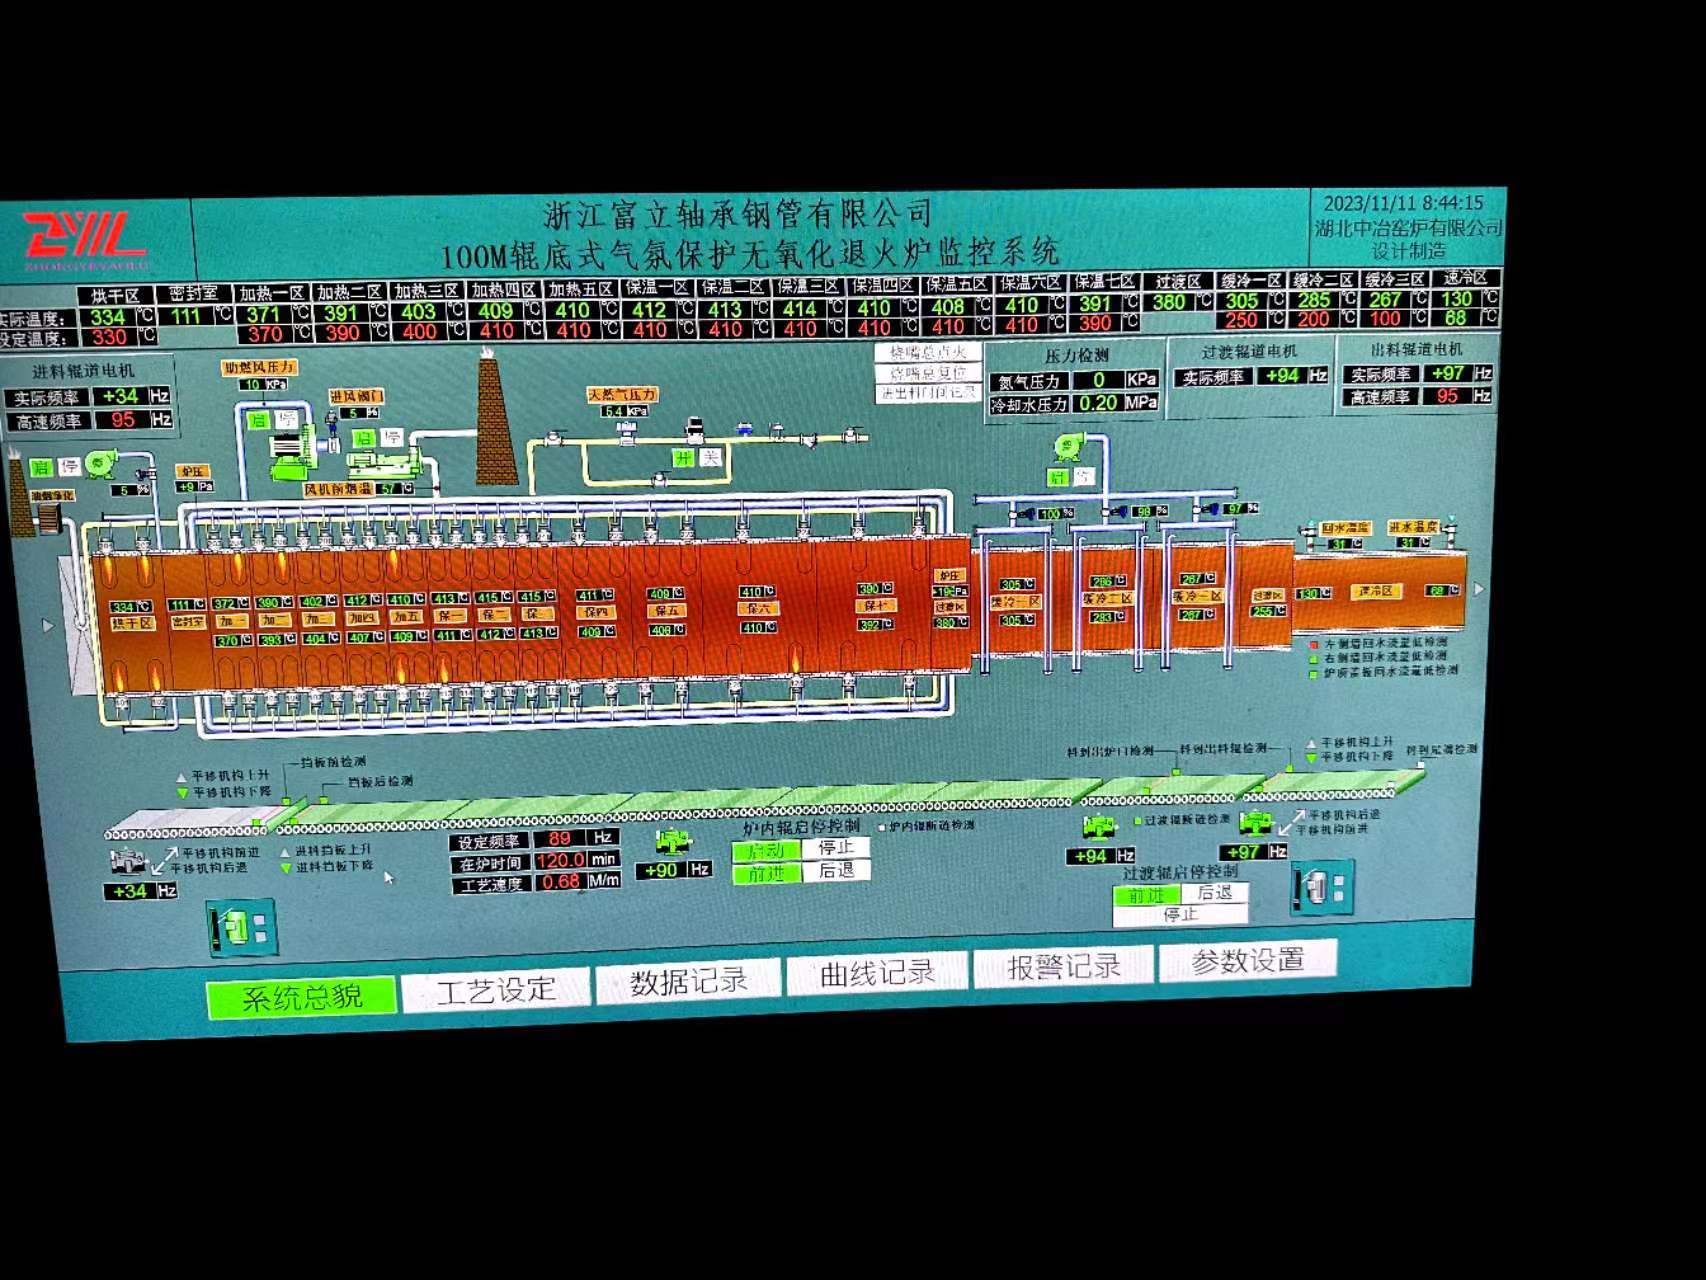Click the cooling fan icon above 缓冷 zones
This screenshot has width=1706, height=1280.
tap(1069, 446)
